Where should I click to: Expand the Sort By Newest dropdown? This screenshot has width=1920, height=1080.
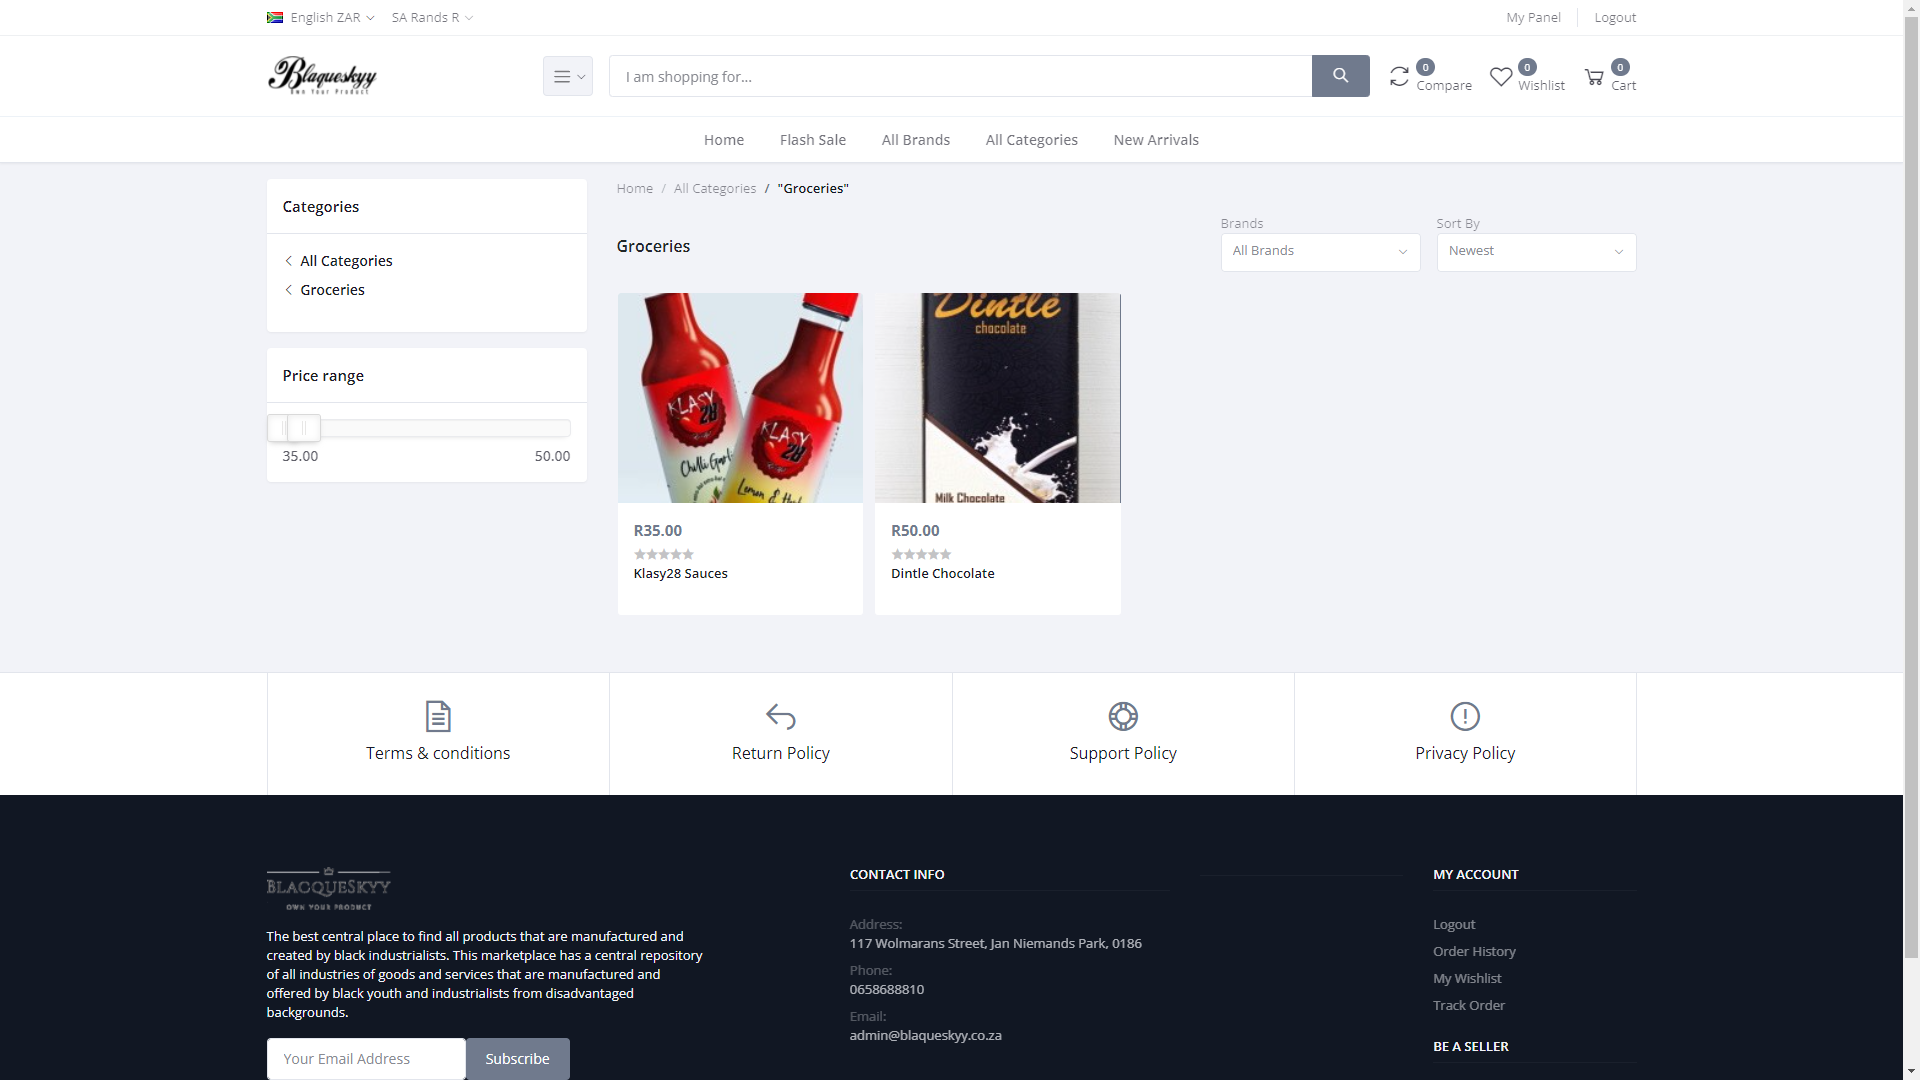point(1536,252)
